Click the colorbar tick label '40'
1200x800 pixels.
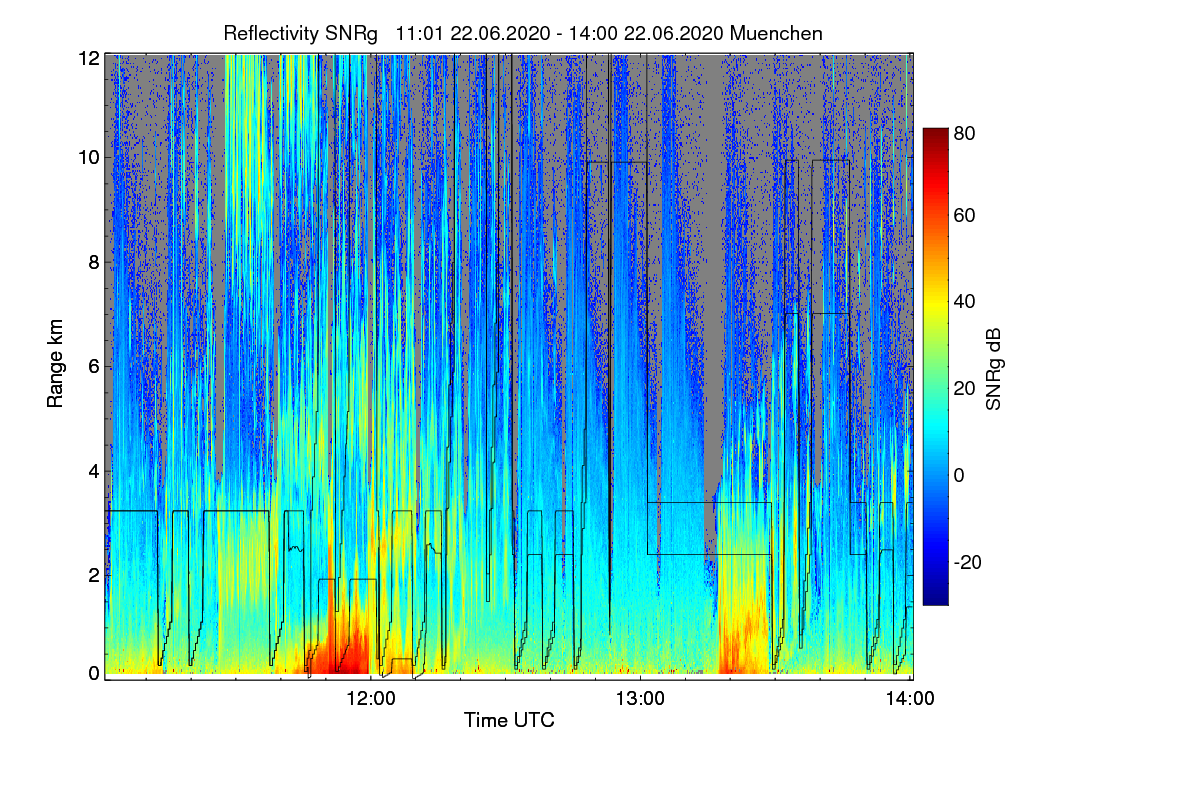965,302
